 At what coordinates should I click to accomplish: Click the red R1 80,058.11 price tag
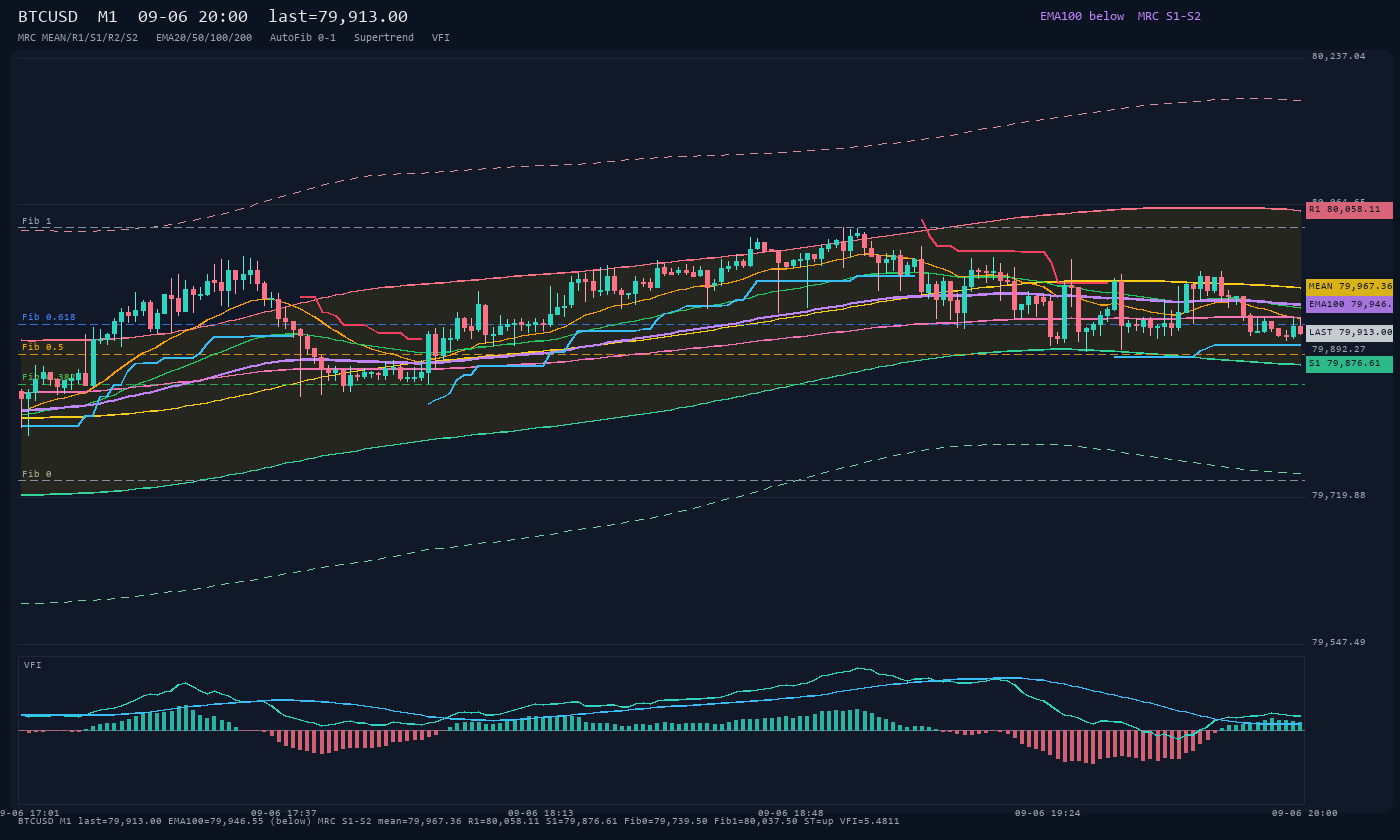pos(1349,210)
